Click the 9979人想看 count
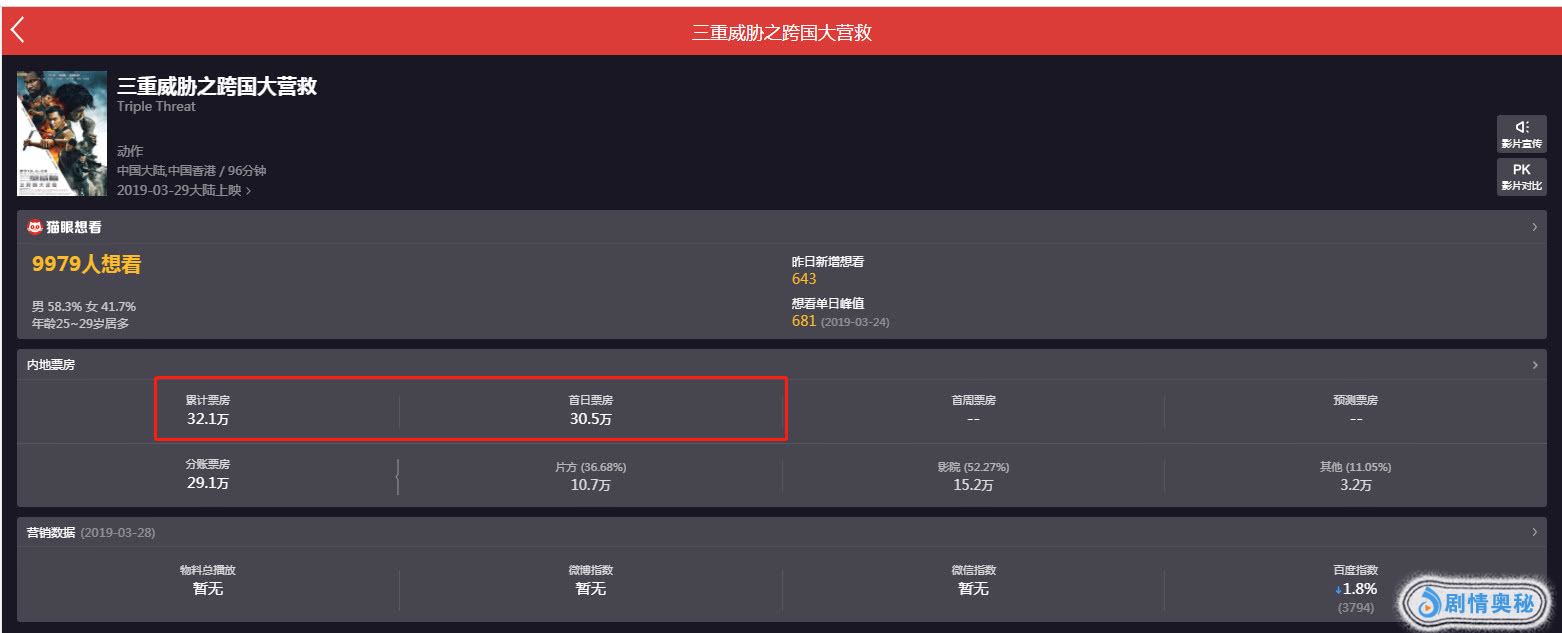Viewport: 1562px width, 633px height. click(x=87, y=265)
